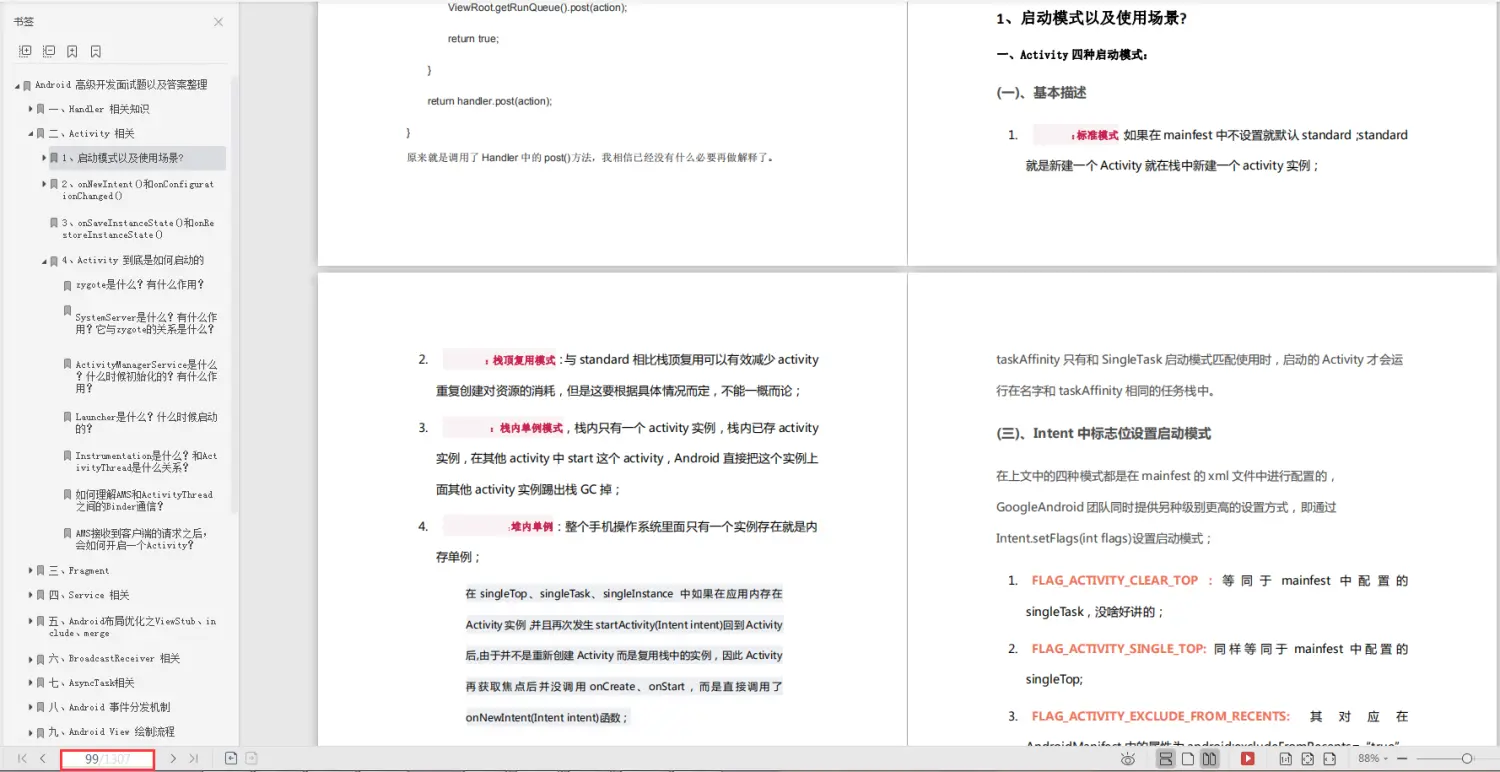
Task: Close the 书签 bookmarks panel
Action: [218, 22]
